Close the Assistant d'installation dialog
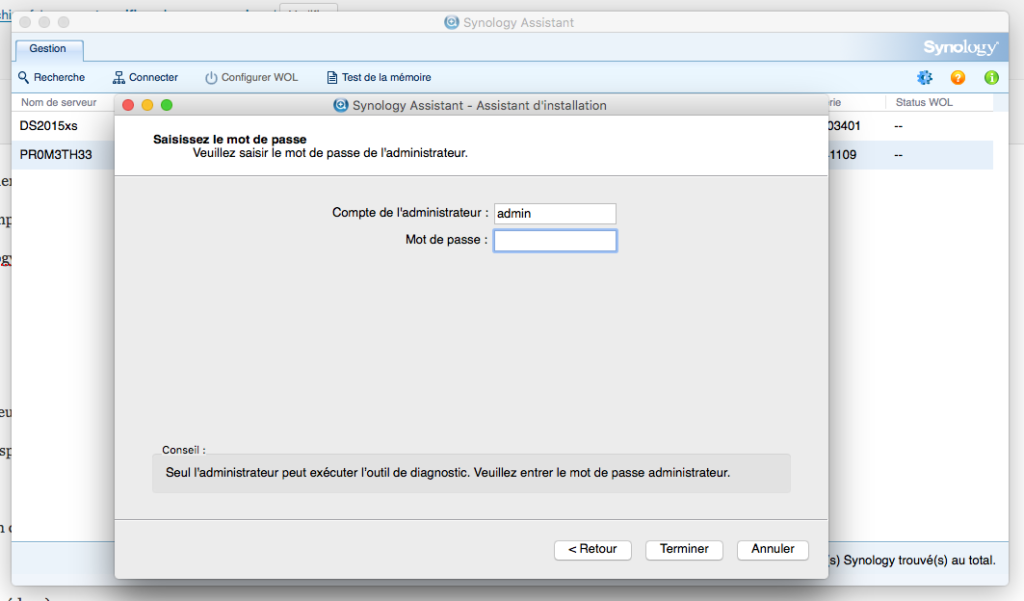Image resolution: width=1024 pixels, height=601 pixels. [128, 105]
